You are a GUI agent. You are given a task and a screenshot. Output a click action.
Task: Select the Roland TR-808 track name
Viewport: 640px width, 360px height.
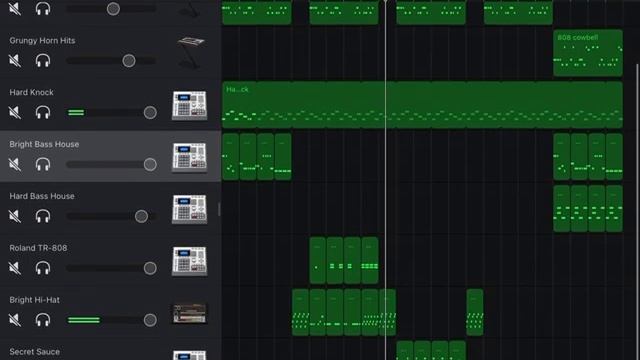(38, 248)
